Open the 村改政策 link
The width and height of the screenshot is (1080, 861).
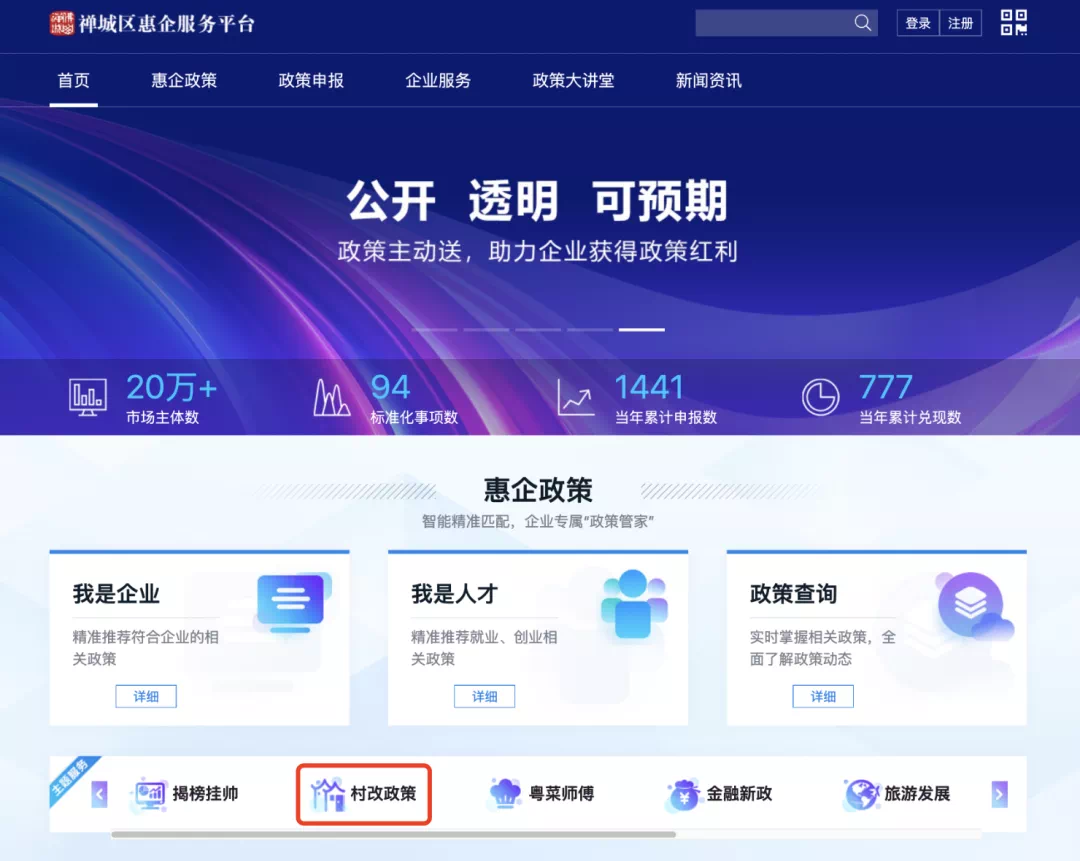point(383,794)
